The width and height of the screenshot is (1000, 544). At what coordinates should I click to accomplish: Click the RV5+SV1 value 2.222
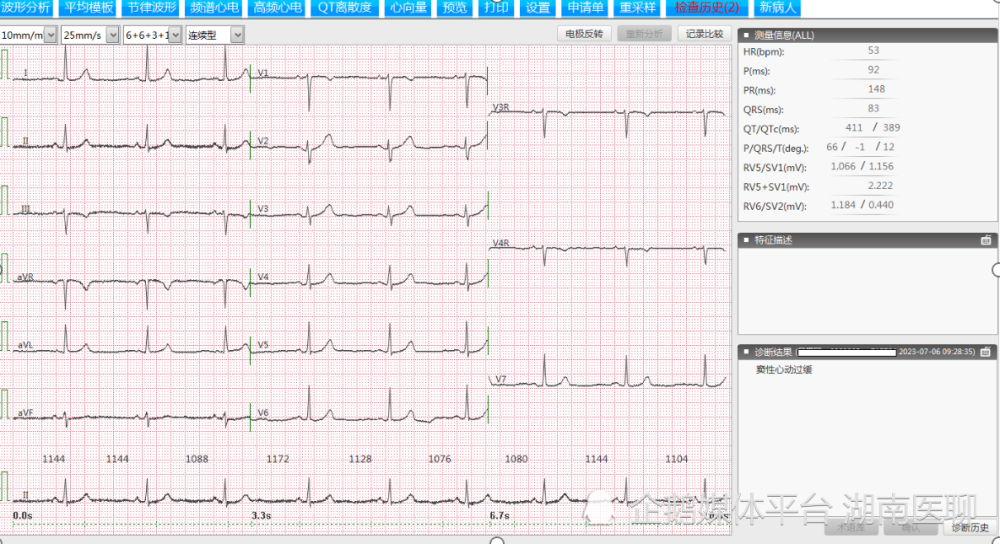click(x=880, y=186)
